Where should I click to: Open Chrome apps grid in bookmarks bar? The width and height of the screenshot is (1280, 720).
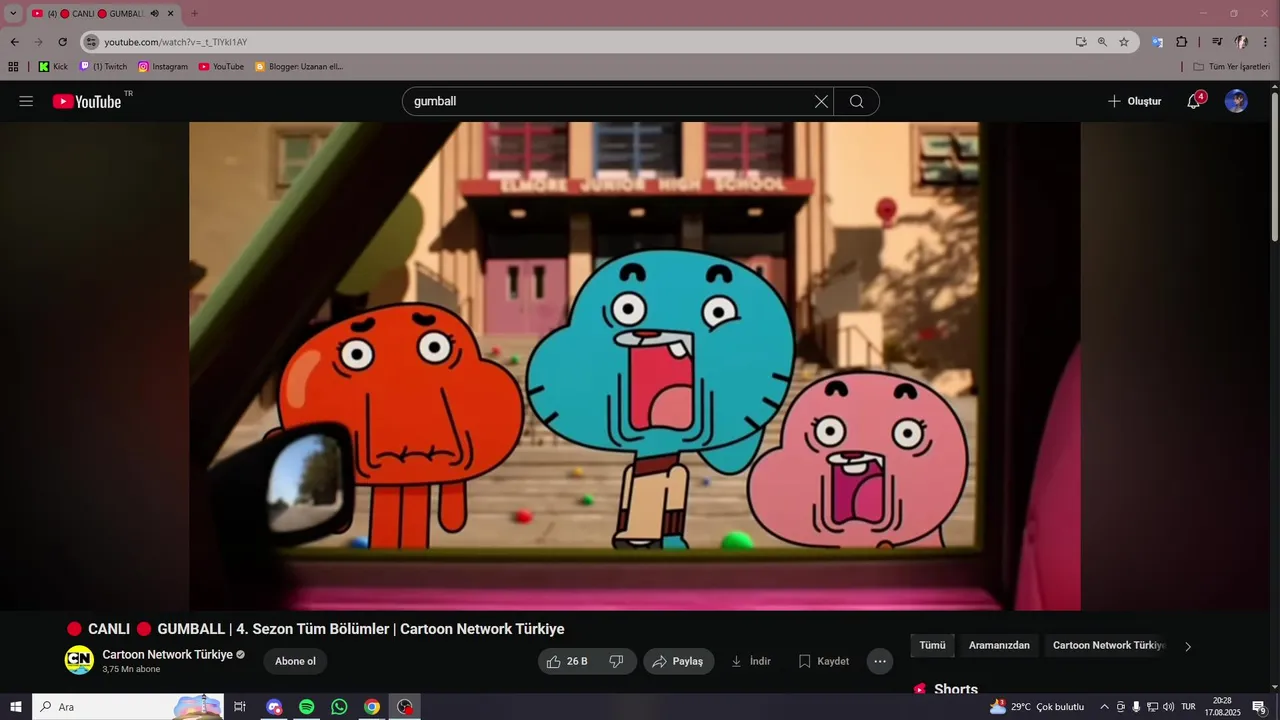[13, 67]
